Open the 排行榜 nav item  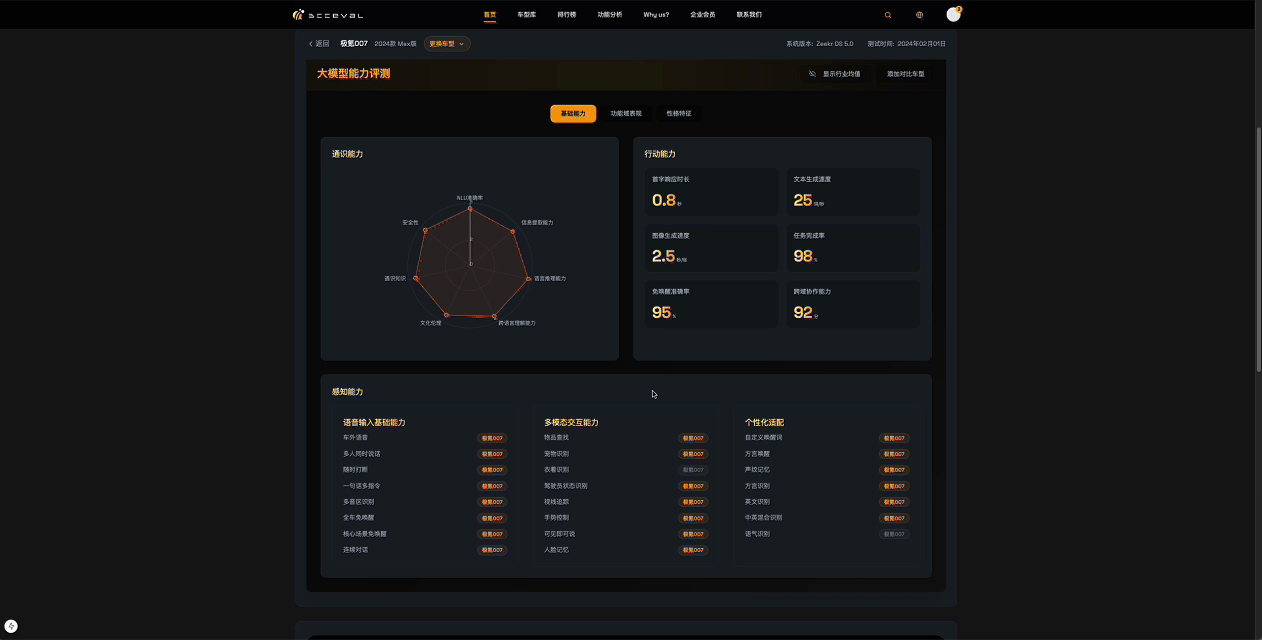pyautogui.click(x=567, y=15)
